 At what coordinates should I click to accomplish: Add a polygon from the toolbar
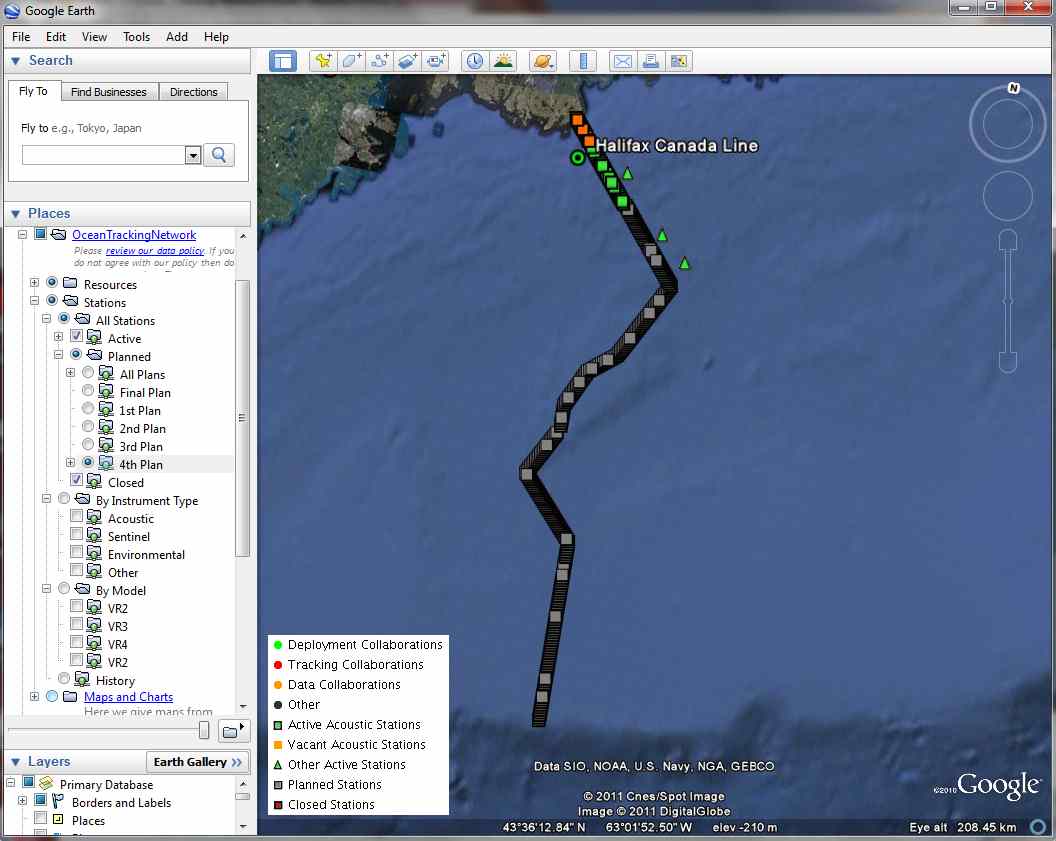point(352,61)
